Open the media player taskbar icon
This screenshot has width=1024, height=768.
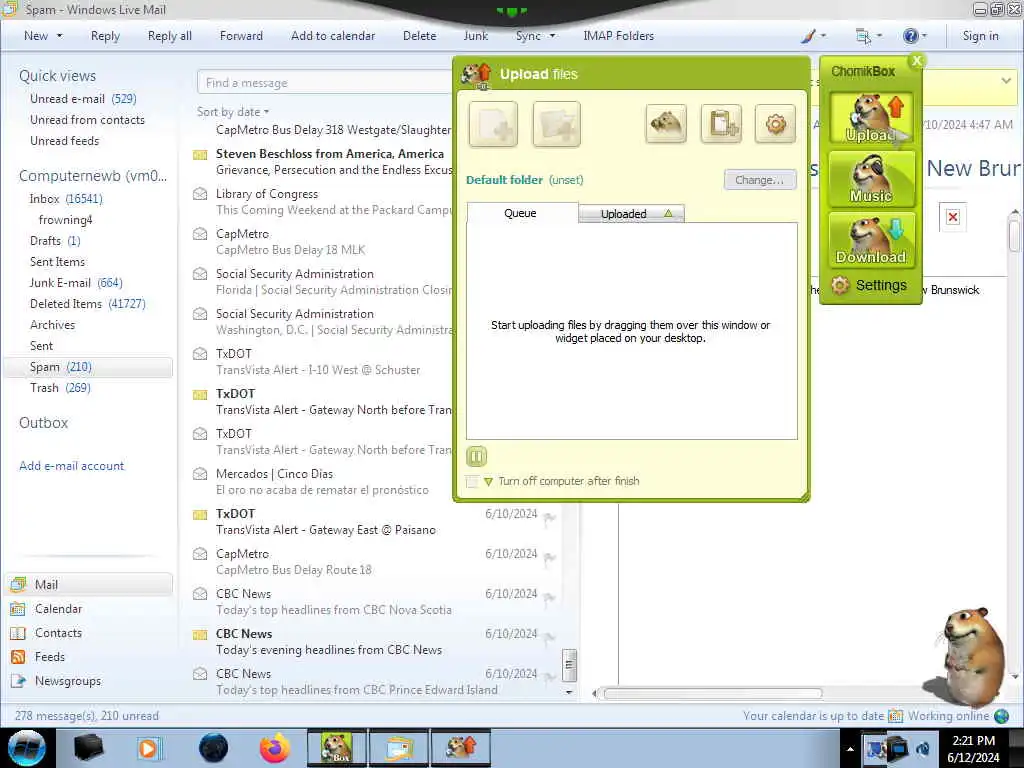coord(150,748)
